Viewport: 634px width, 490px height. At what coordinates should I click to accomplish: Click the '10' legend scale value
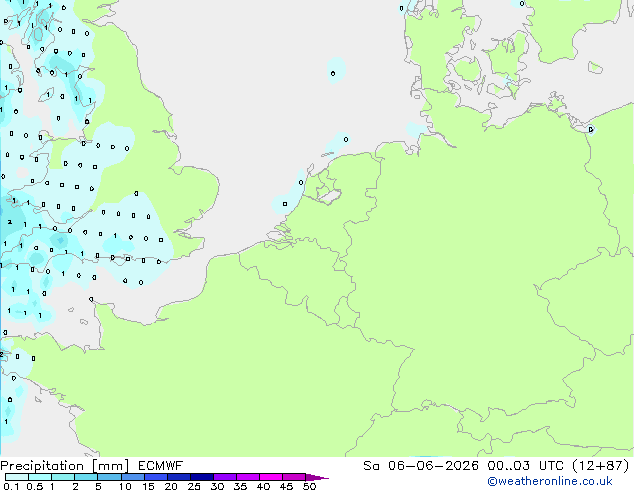click(125, 486)
